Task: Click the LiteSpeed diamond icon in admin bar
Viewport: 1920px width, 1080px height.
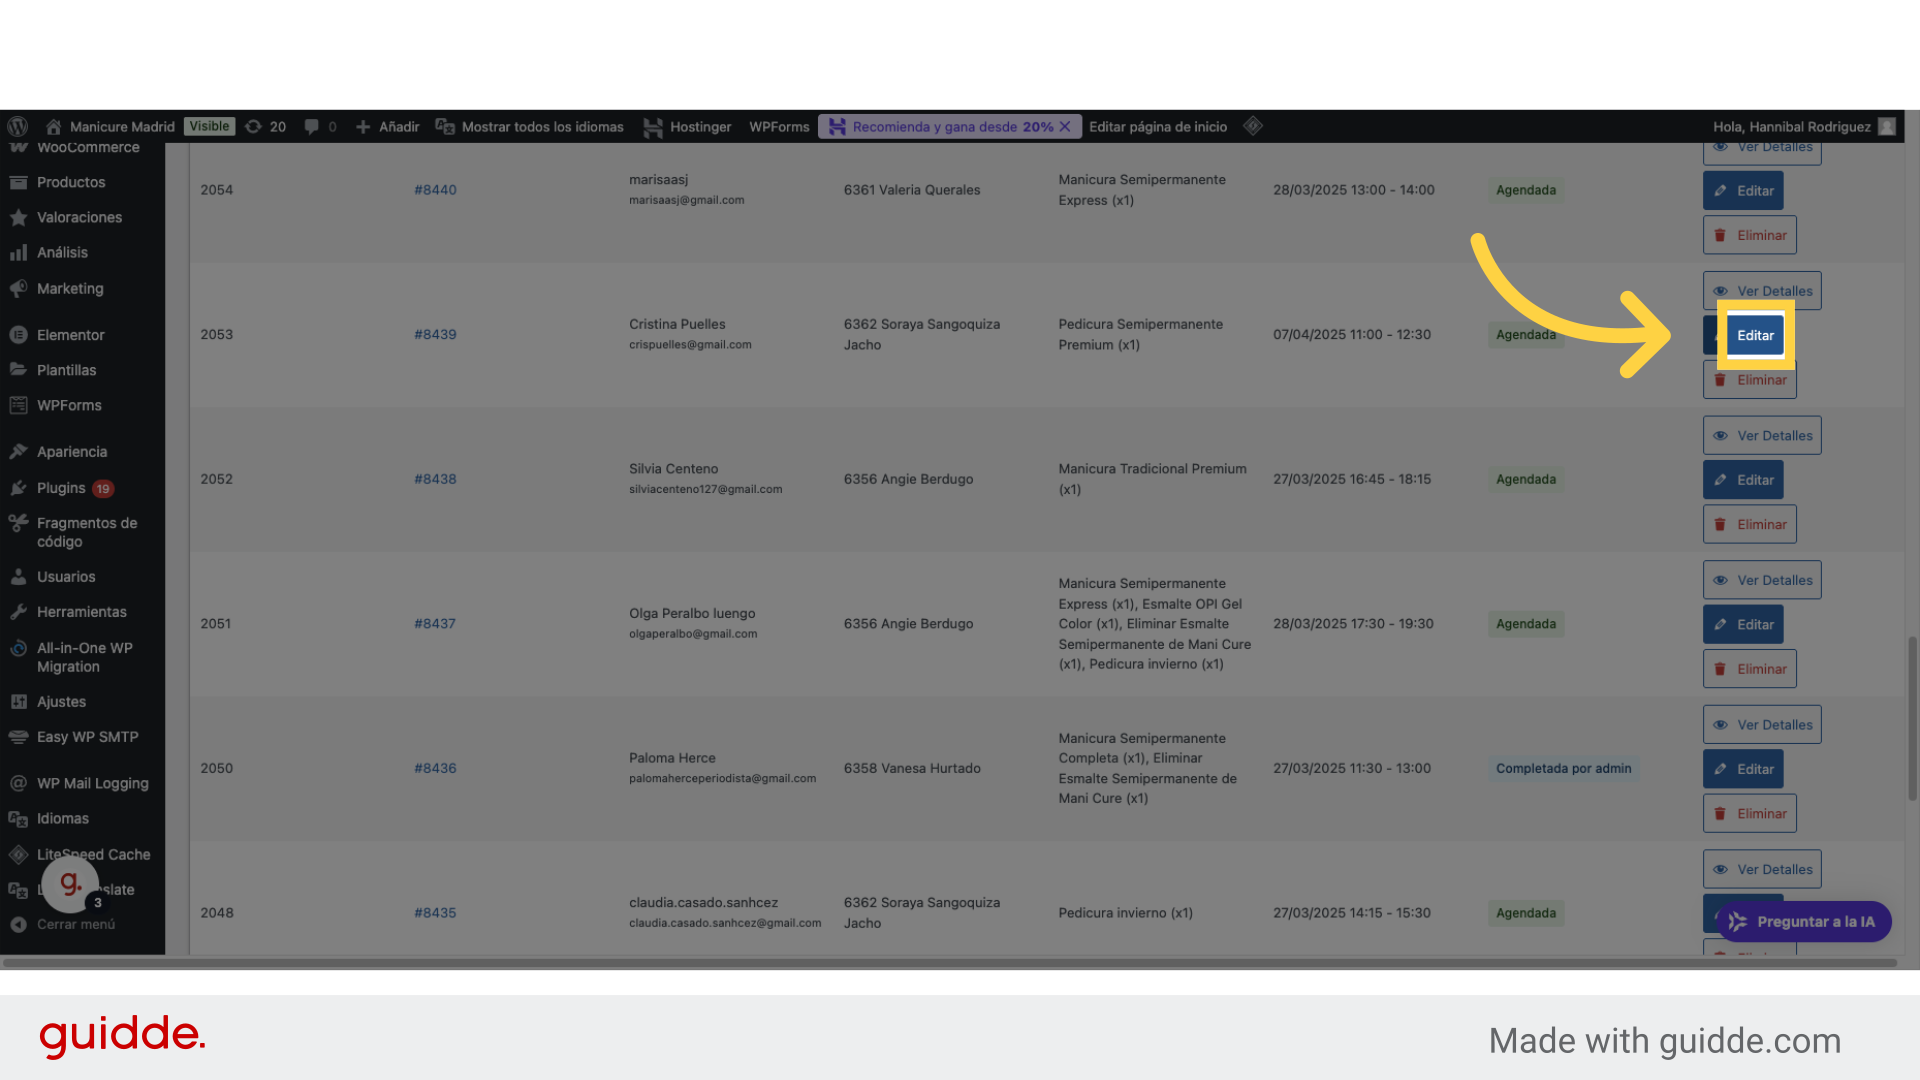Action: pyautogui.click(x=1252, y=126)
